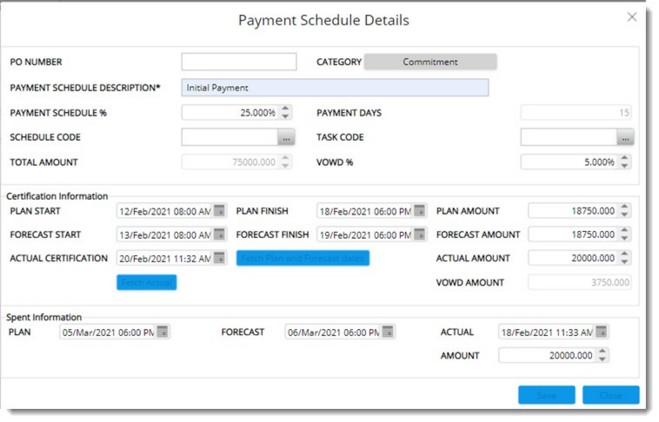Open calendar picker for Plan Start date

(219, 211)
